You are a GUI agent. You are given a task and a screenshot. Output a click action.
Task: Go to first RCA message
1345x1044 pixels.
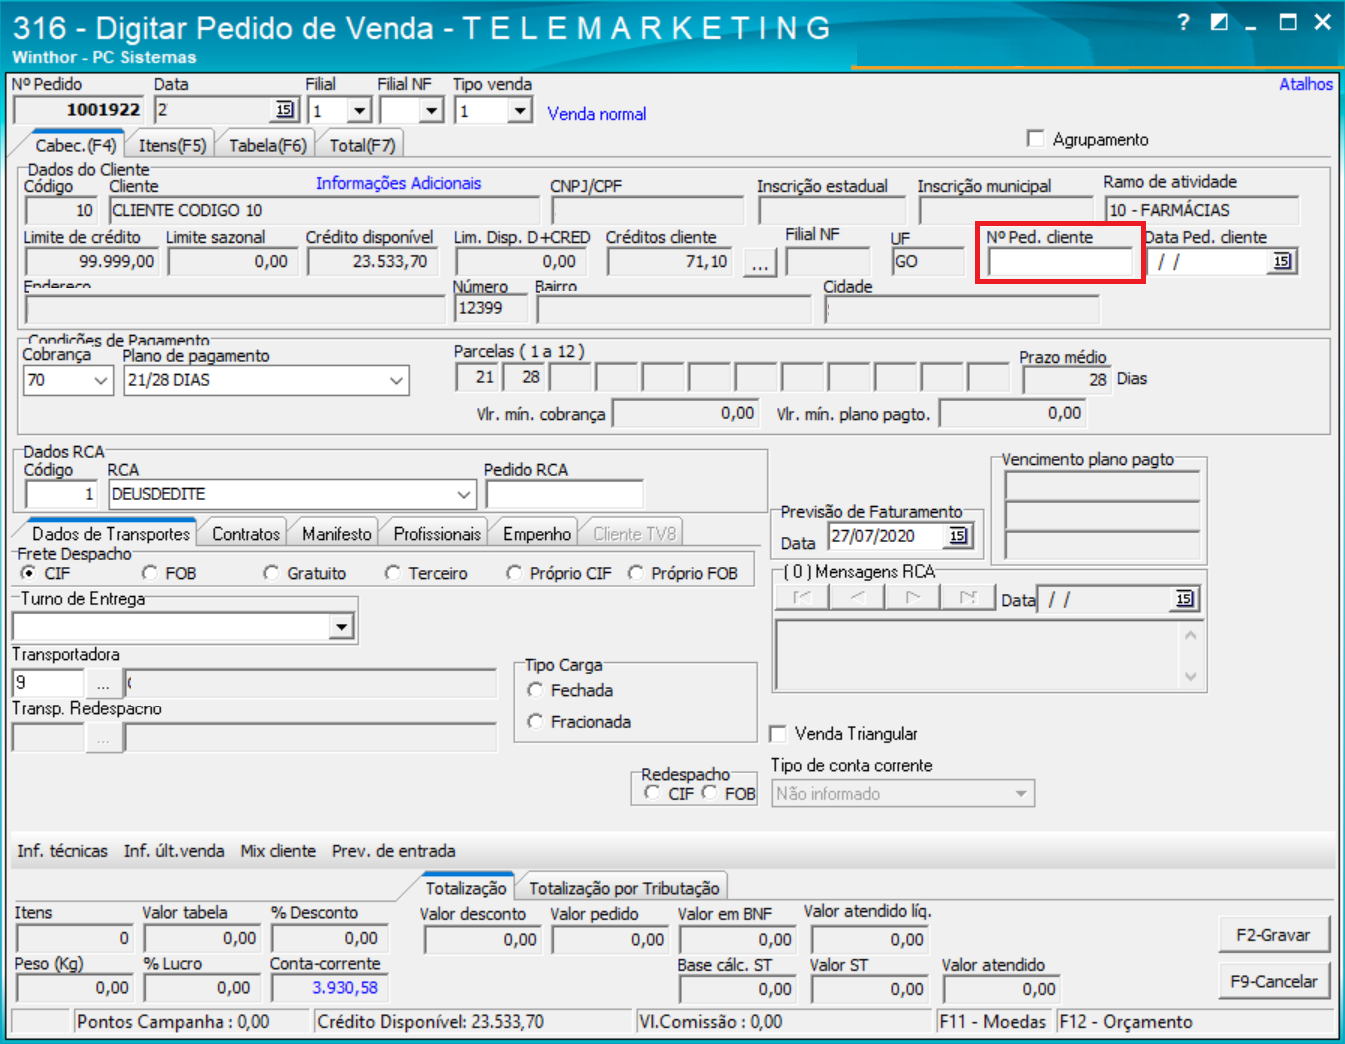802,597
